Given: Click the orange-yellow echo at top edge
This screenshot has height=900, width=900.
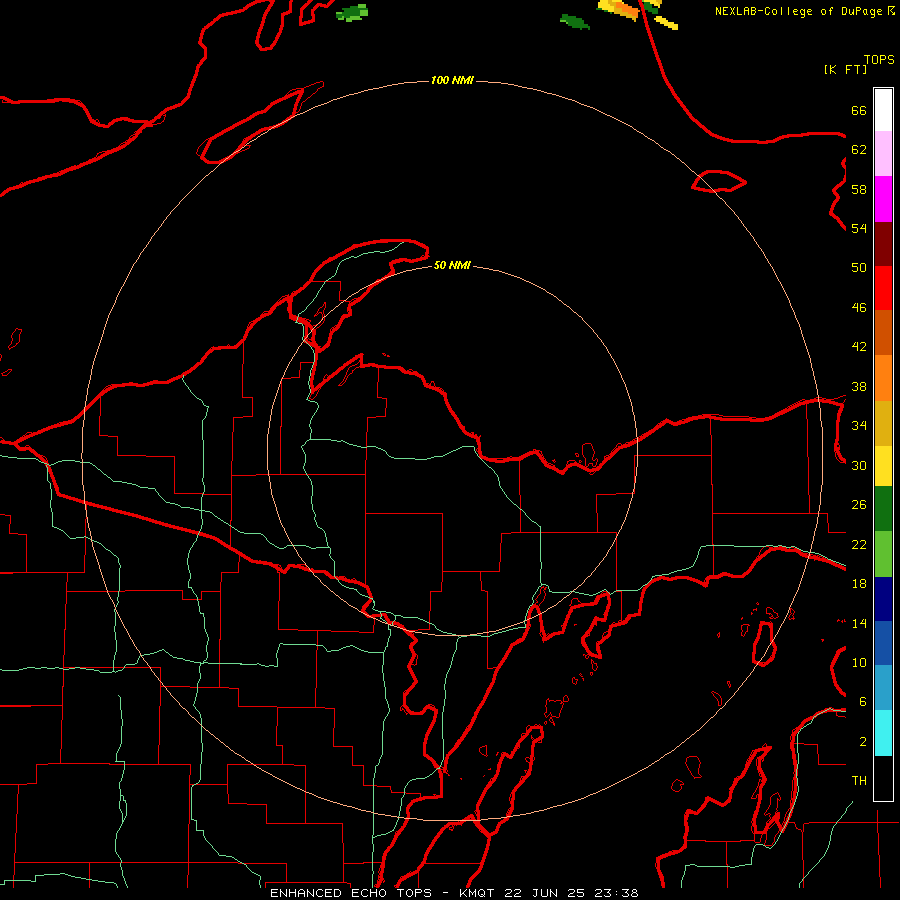Looking at the screenshot, I should click(619, 9).
